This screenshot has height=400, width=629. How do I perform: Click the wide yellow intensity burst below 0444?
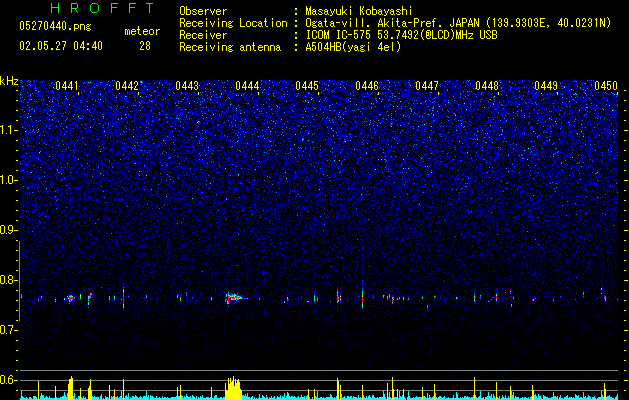(233, 388)
